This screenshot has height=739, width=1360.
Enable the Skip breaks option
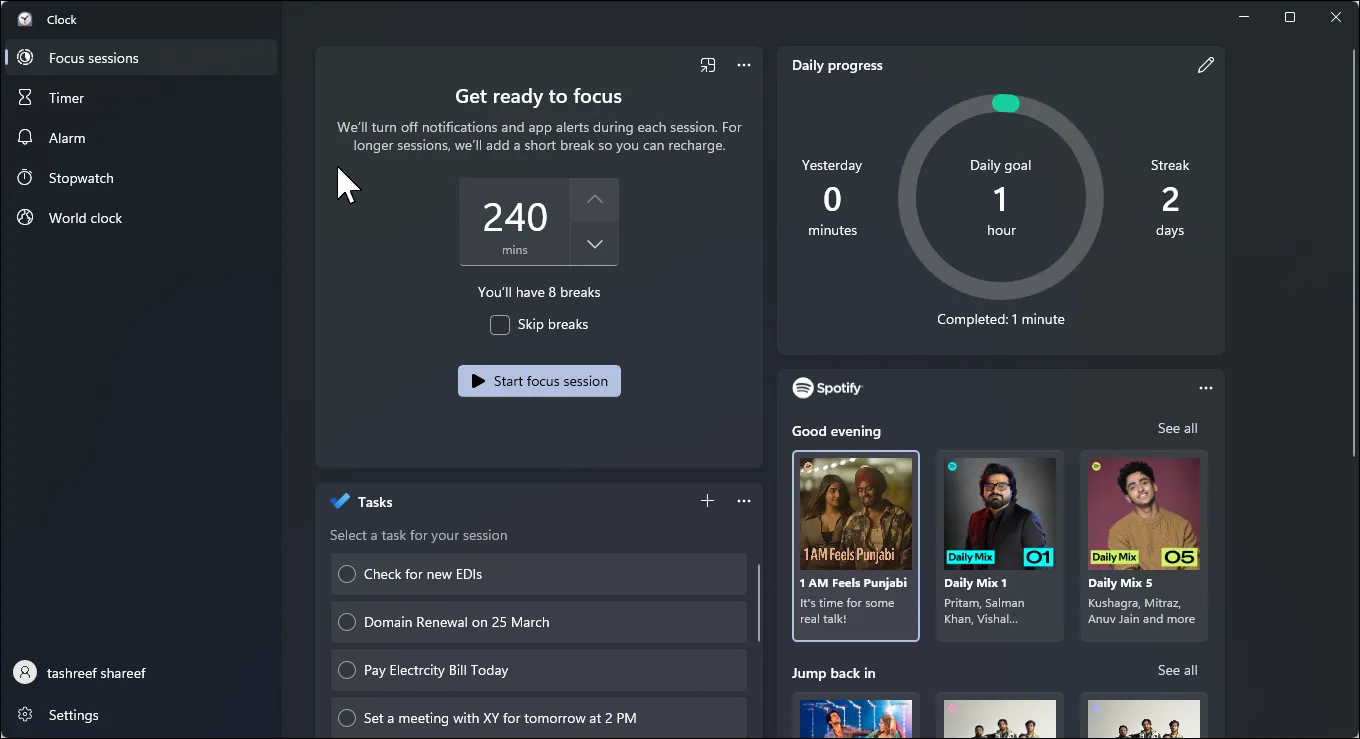click(499, 324)
